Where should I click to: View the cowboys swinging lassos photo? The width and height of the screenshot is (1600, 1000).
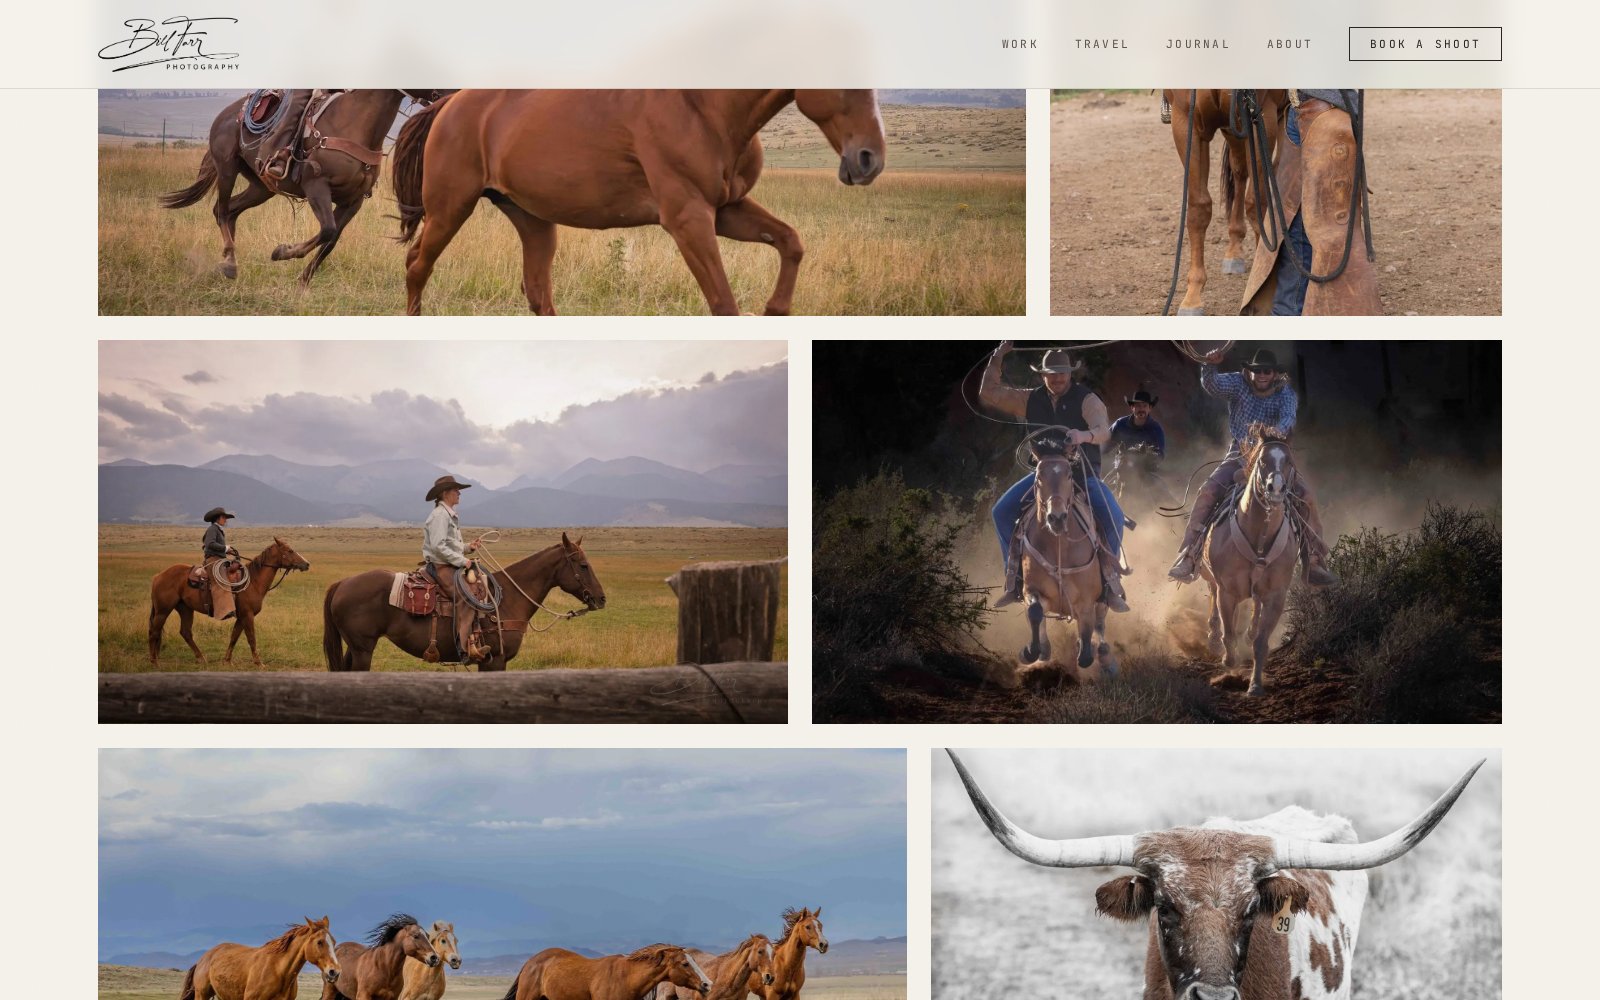coord(1157,532)
